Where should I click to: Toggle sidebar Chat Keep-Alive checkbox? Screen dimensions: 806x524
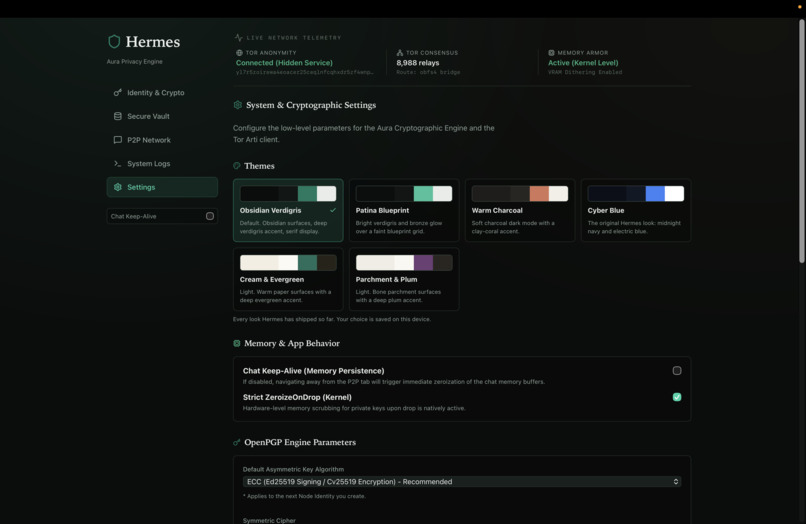[x=210, y=216]
